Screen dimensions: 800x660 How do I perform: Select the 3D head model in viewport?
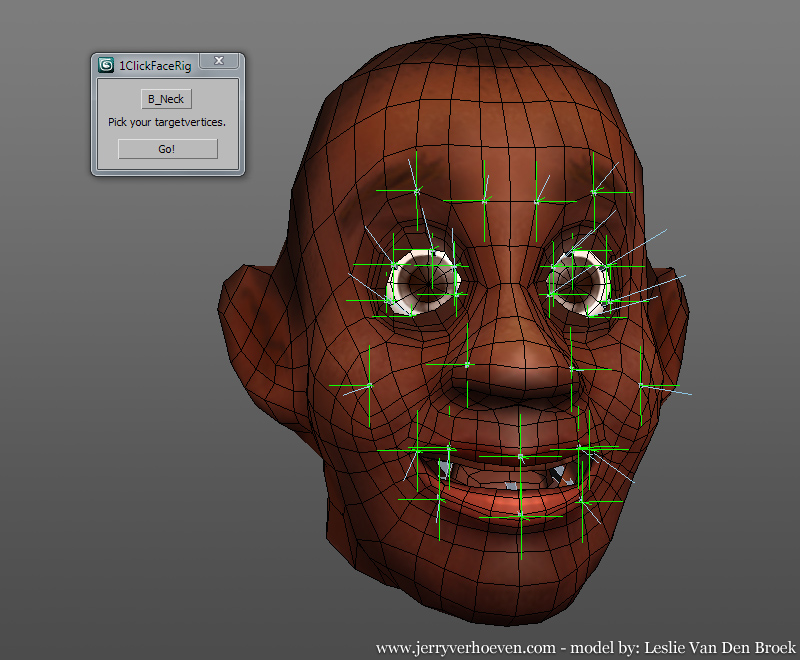[454, 329]
